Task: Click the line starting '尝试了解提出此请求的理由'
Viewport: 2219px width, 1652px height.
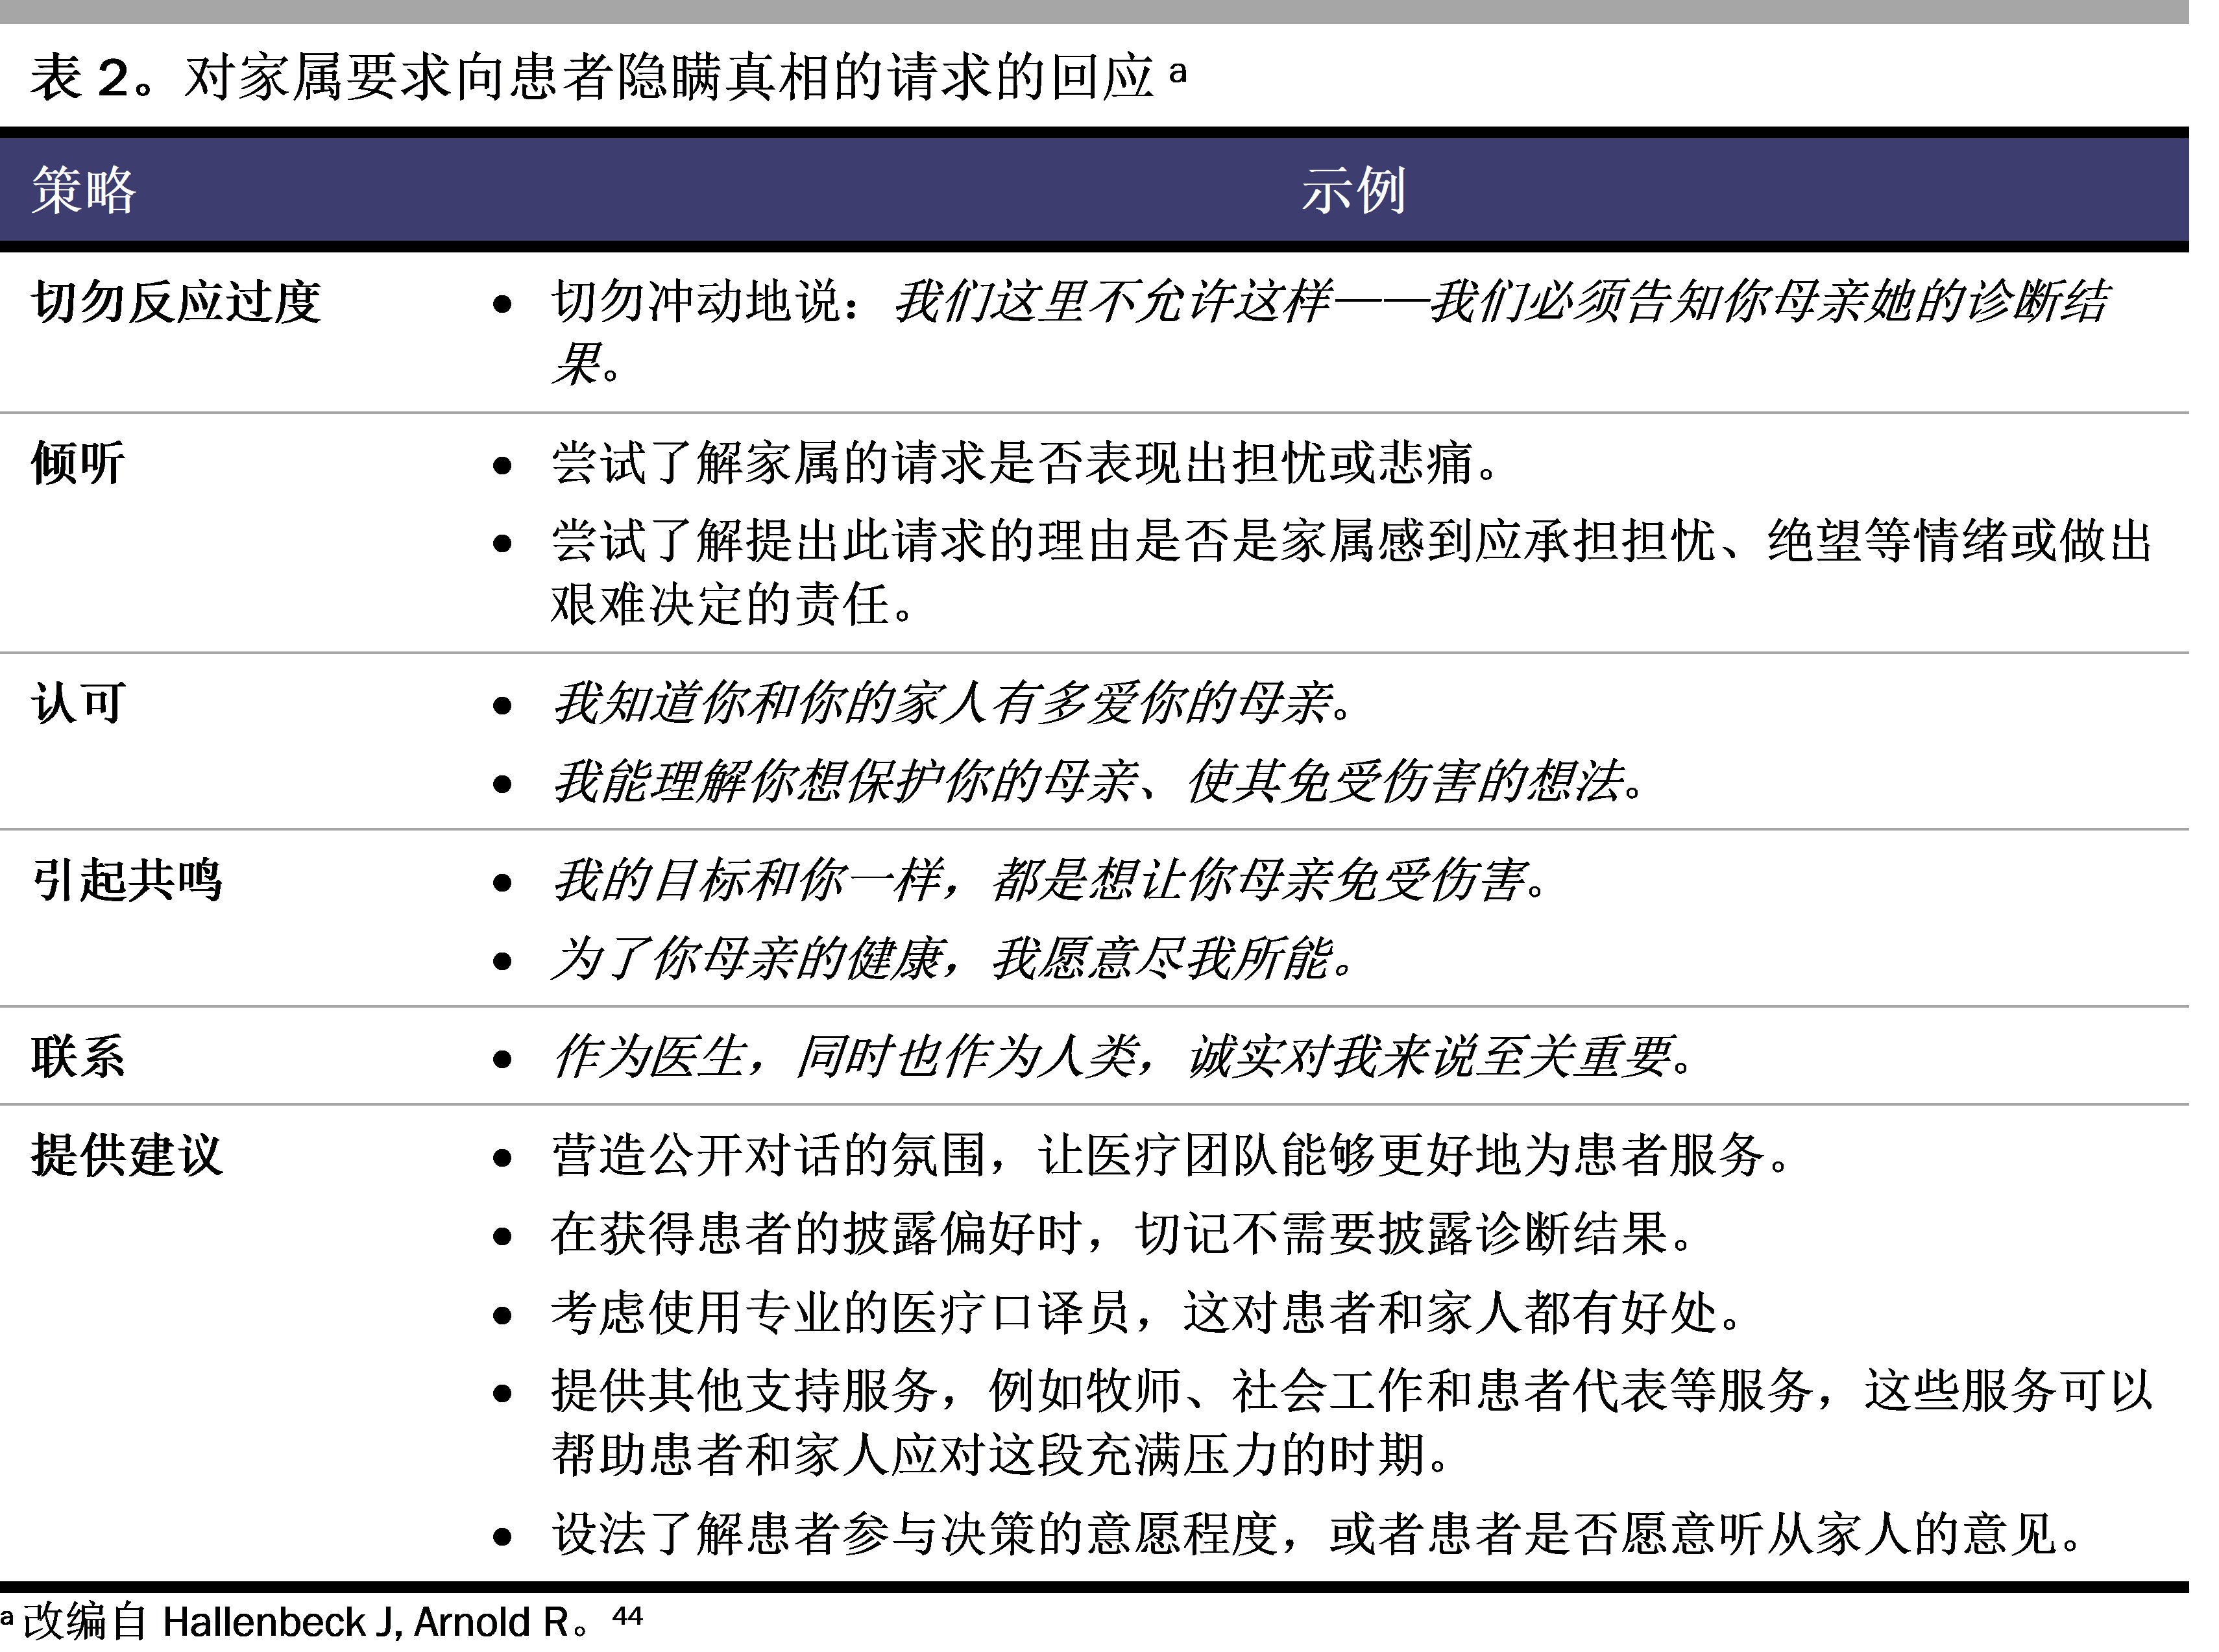Action: click(x=1352, y=541)
